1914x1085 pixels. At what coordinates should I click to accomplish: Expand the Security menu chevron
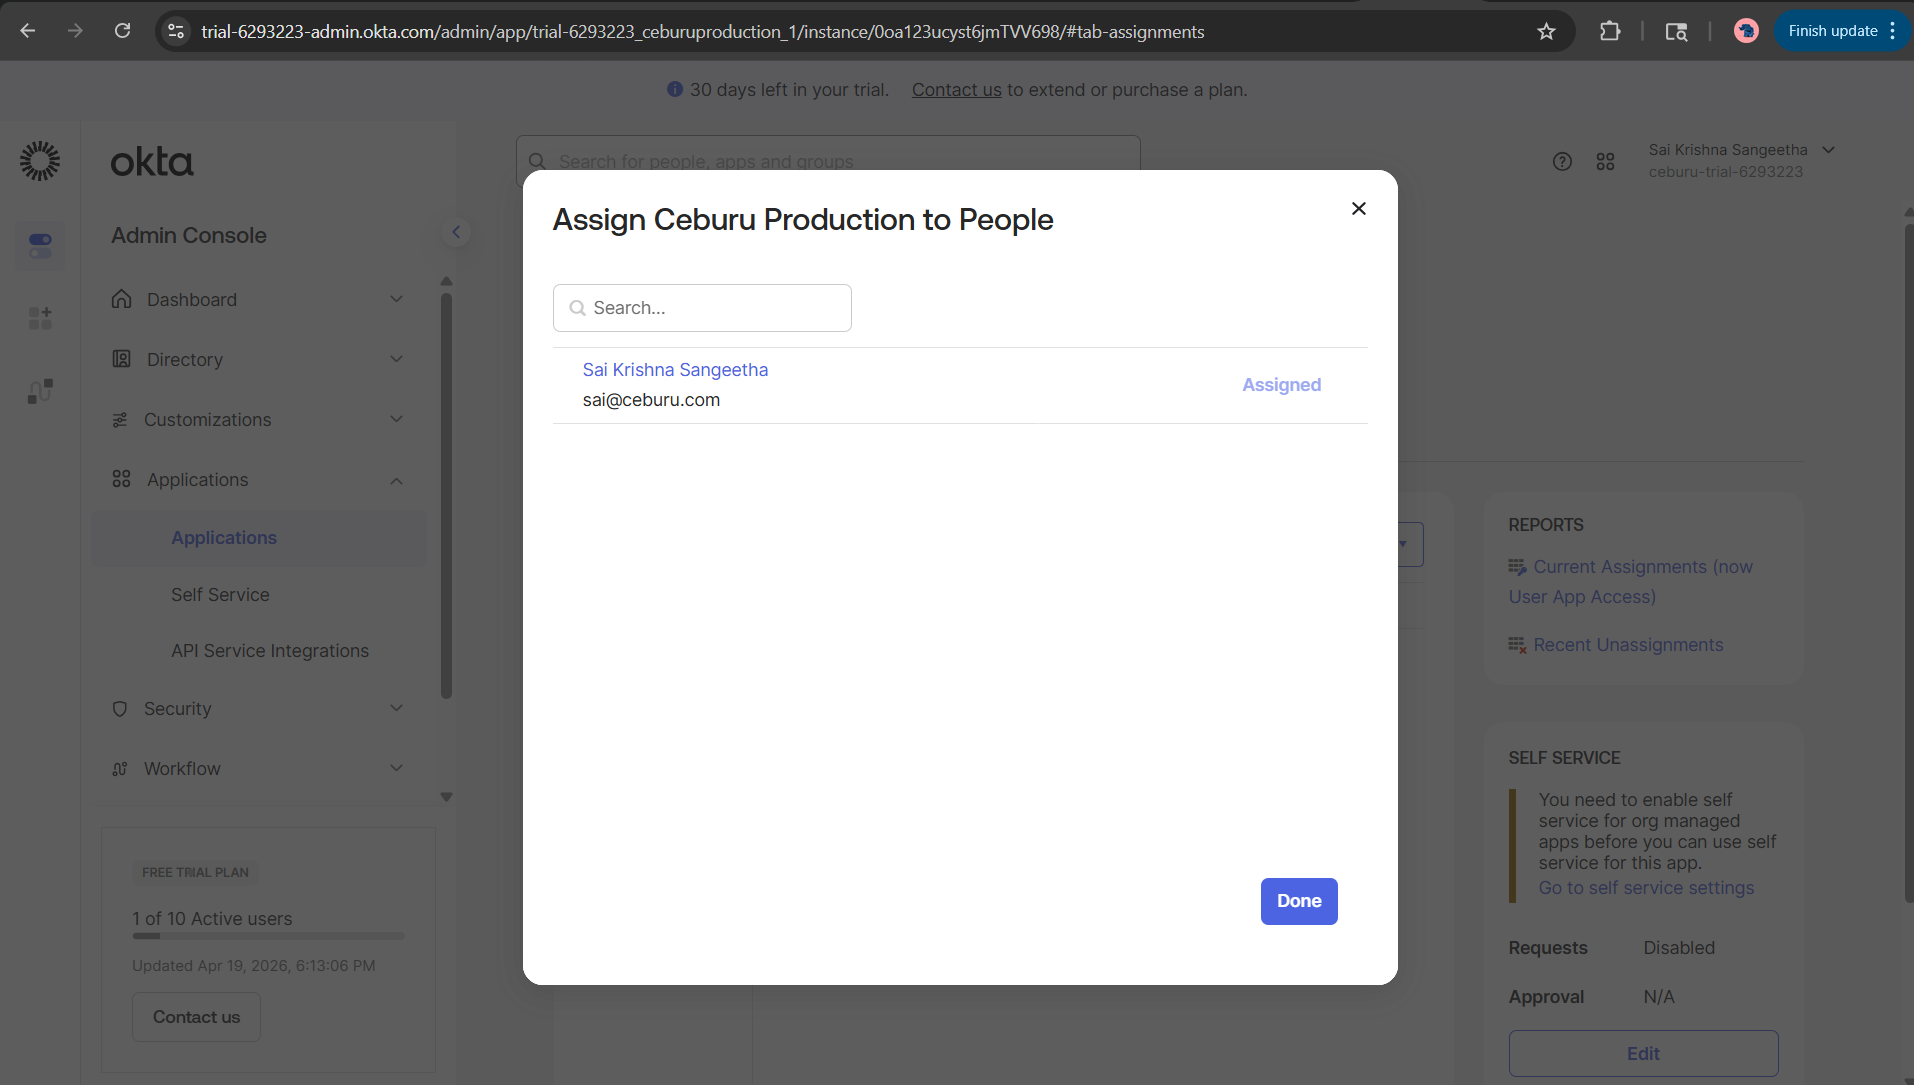[396, 709]
